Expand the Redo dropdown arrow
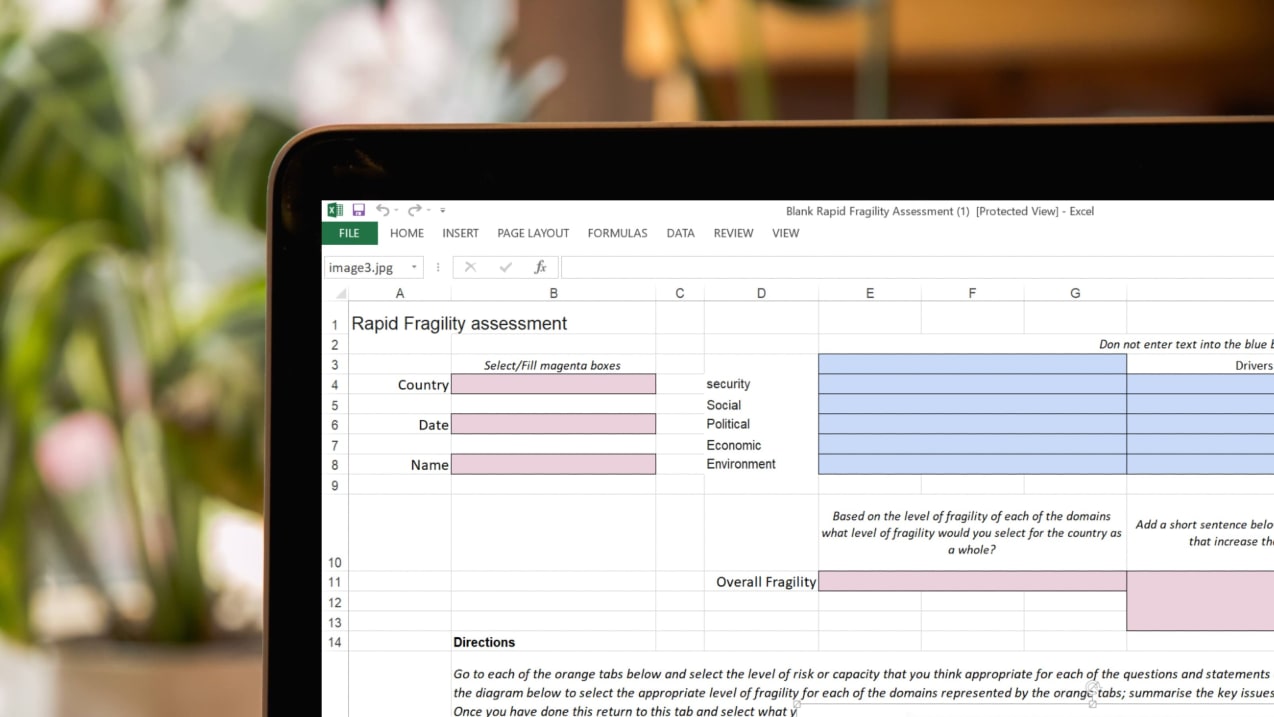Viewport: 1274px width, 717px height. click(428, 210)
